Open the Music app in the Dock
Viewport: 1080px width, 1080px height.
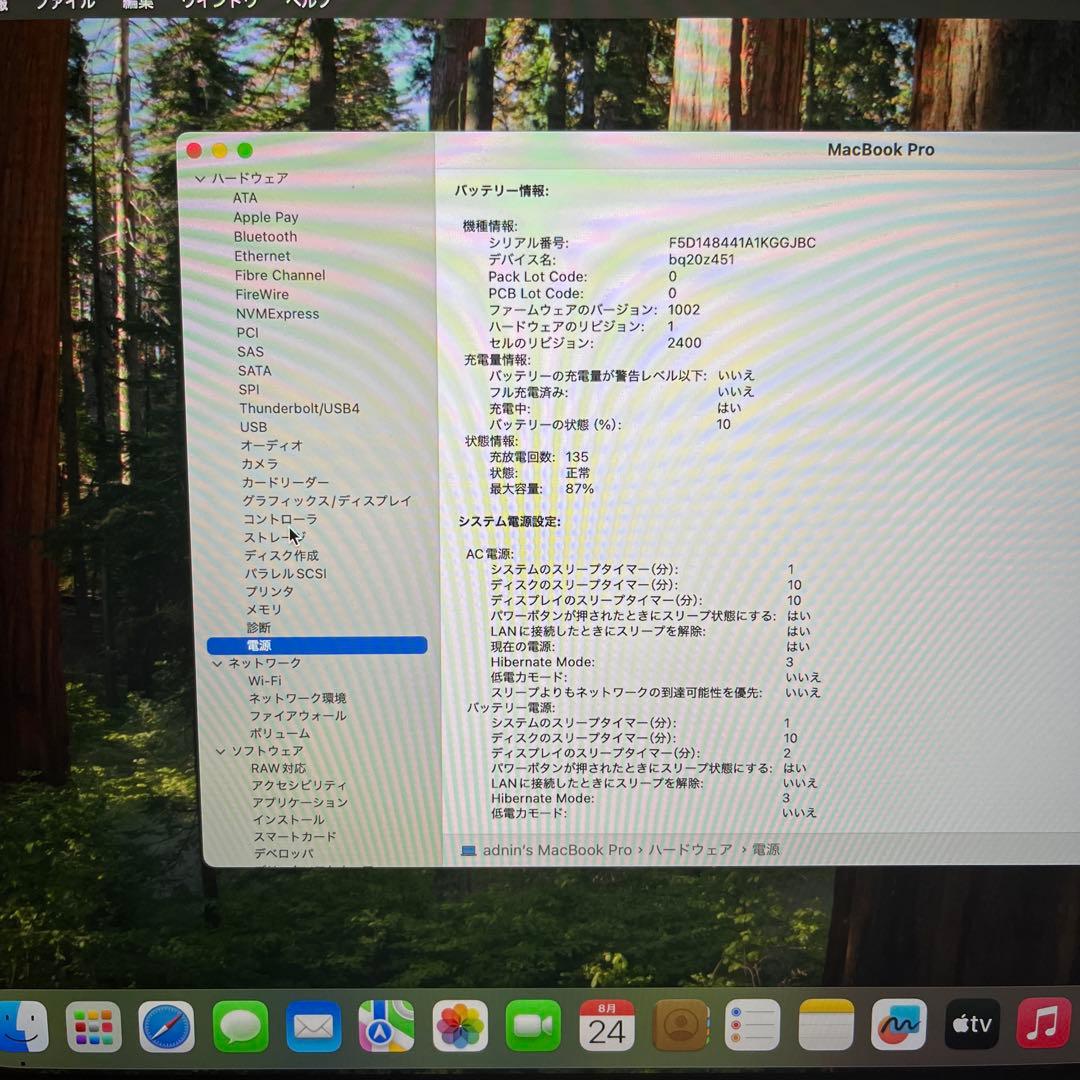click(1044, 1025)
